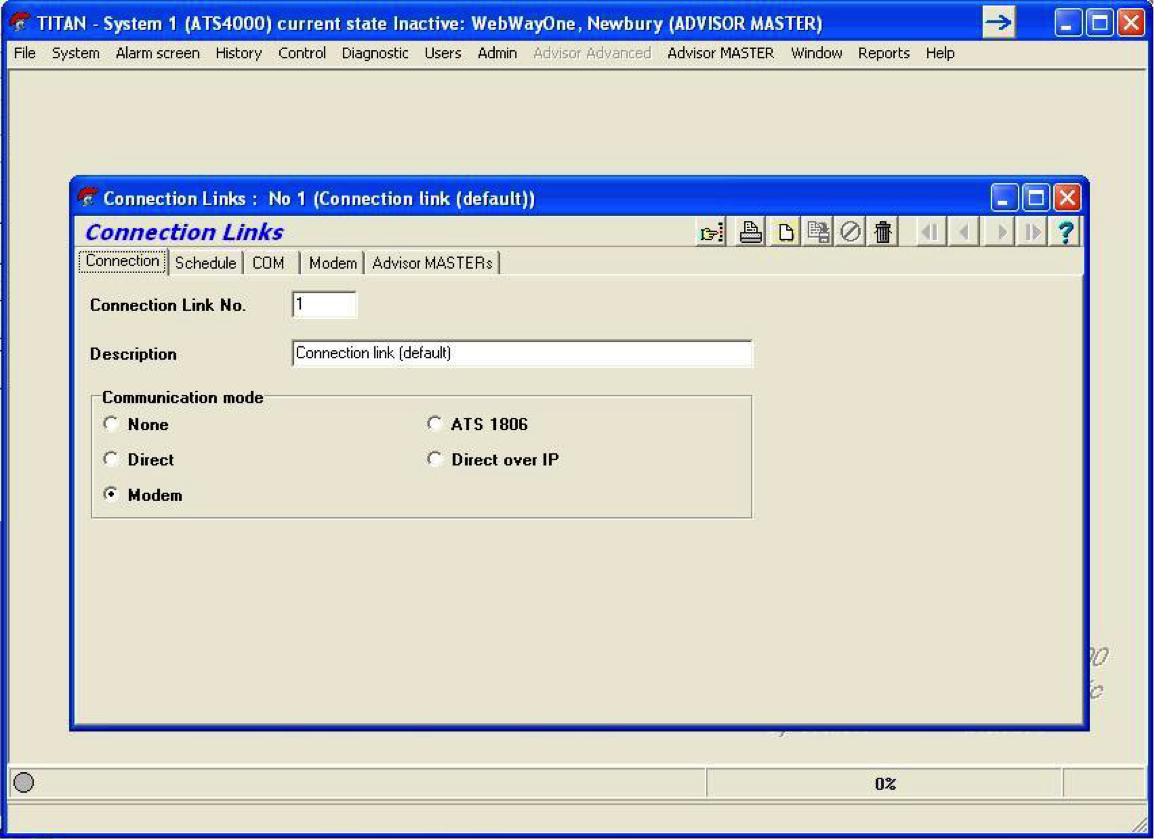Switch to the Schedule tab

(205, 263)
